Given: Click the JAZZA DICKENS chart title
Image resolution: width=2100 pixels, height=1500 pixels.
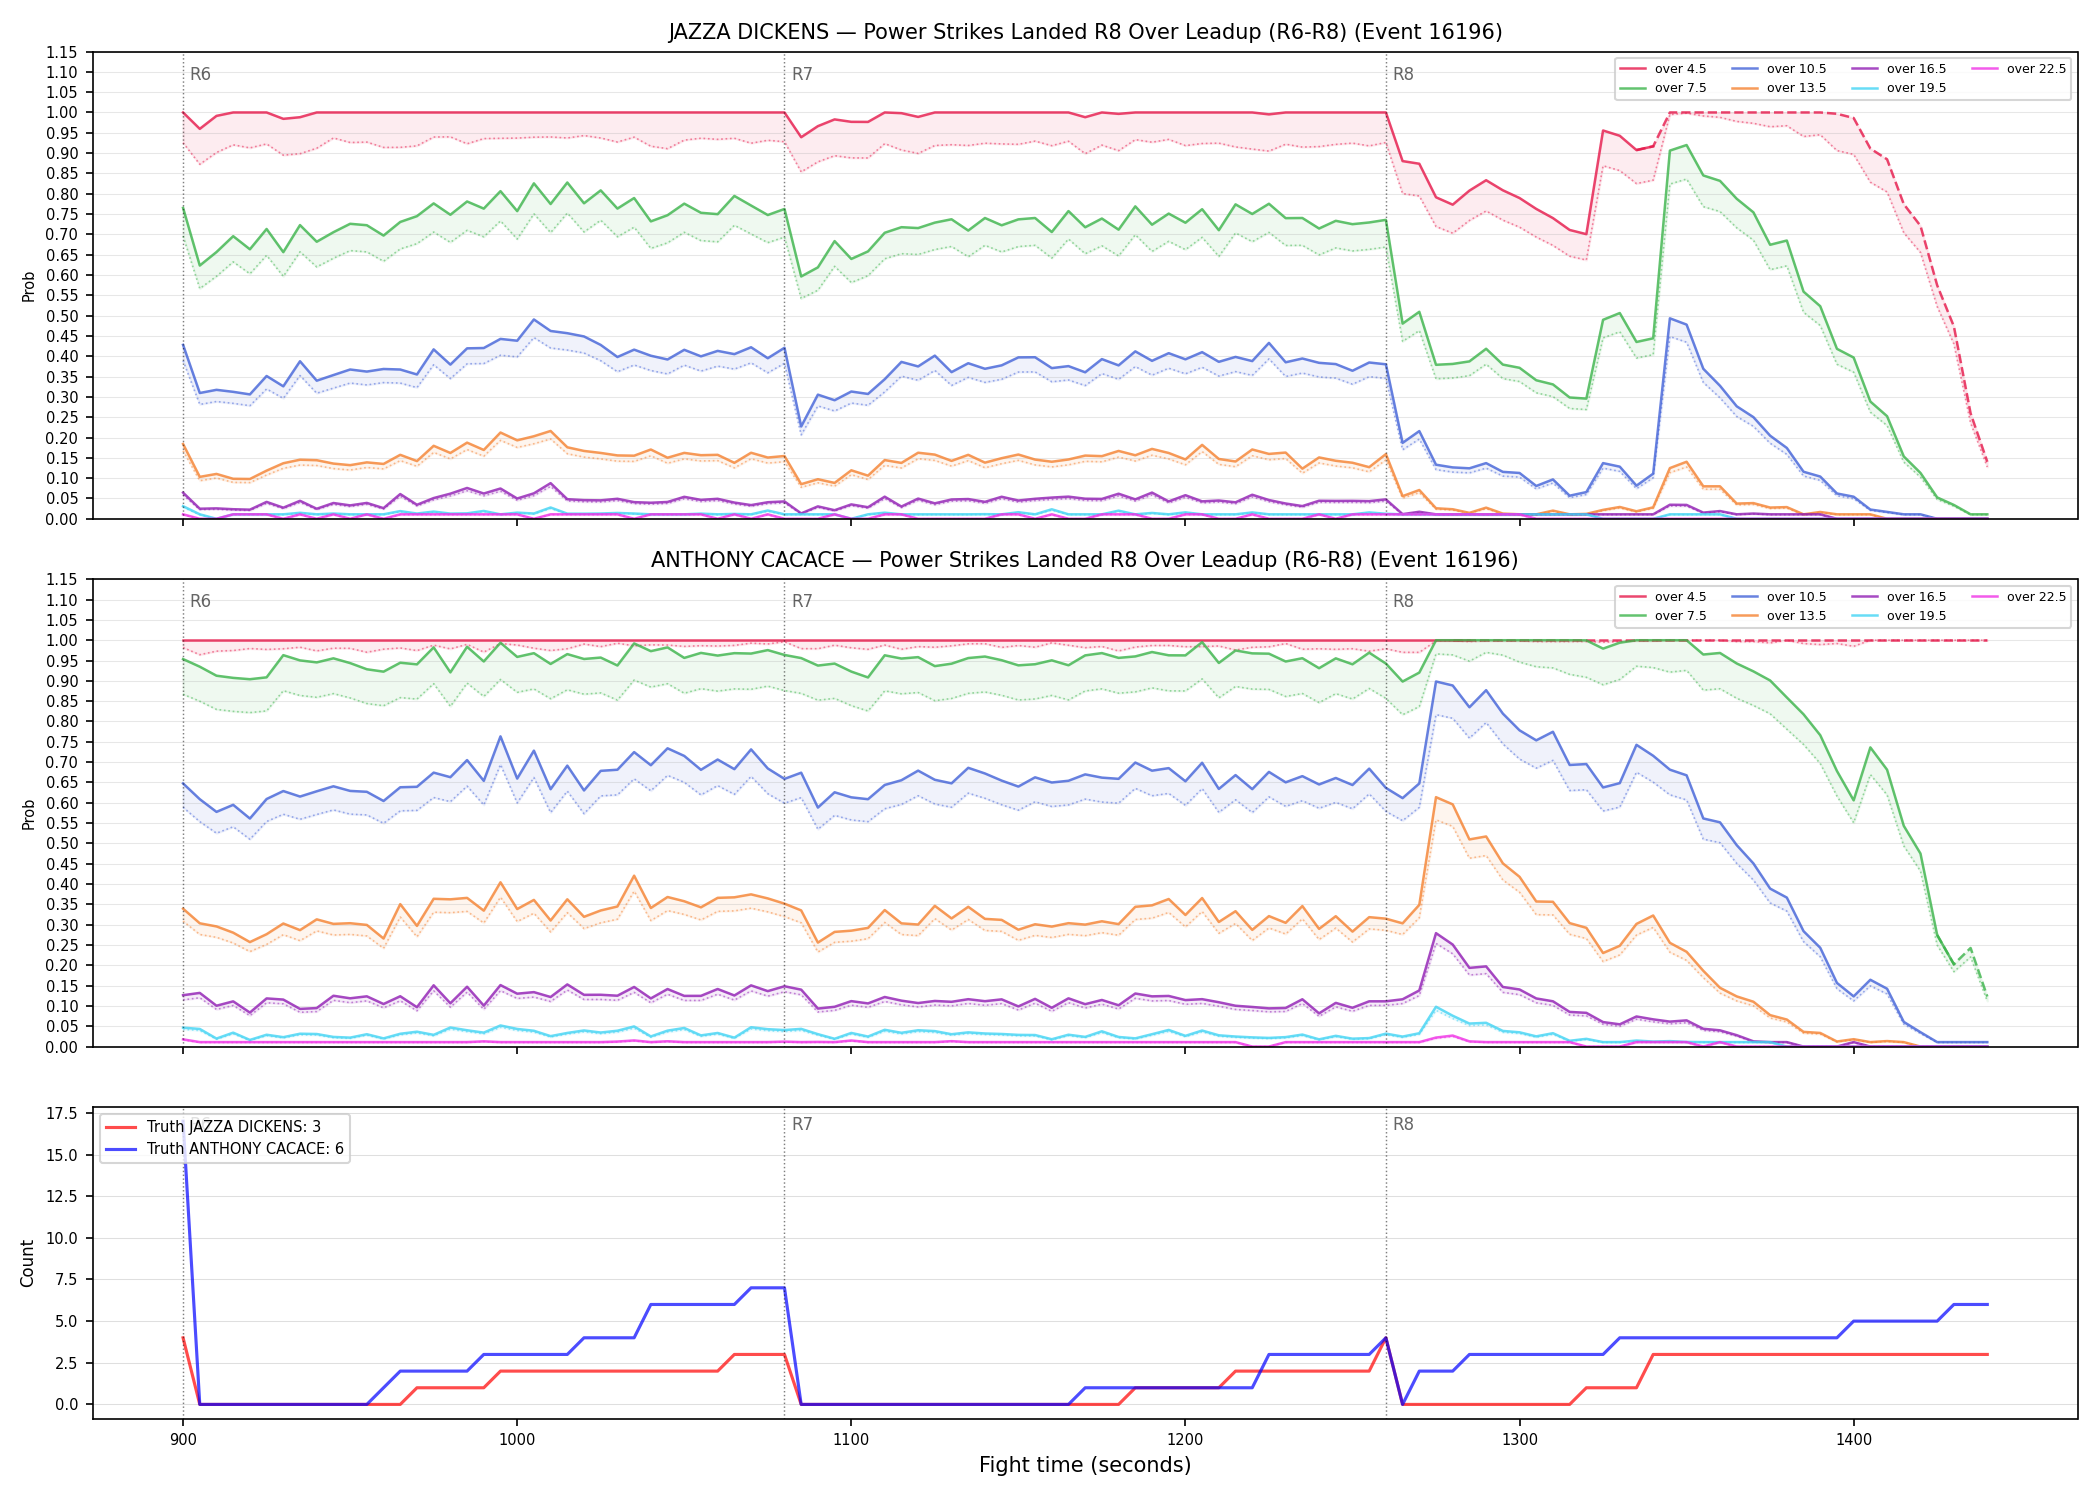Looking at the screenshot, I should tap(1085, 32).
